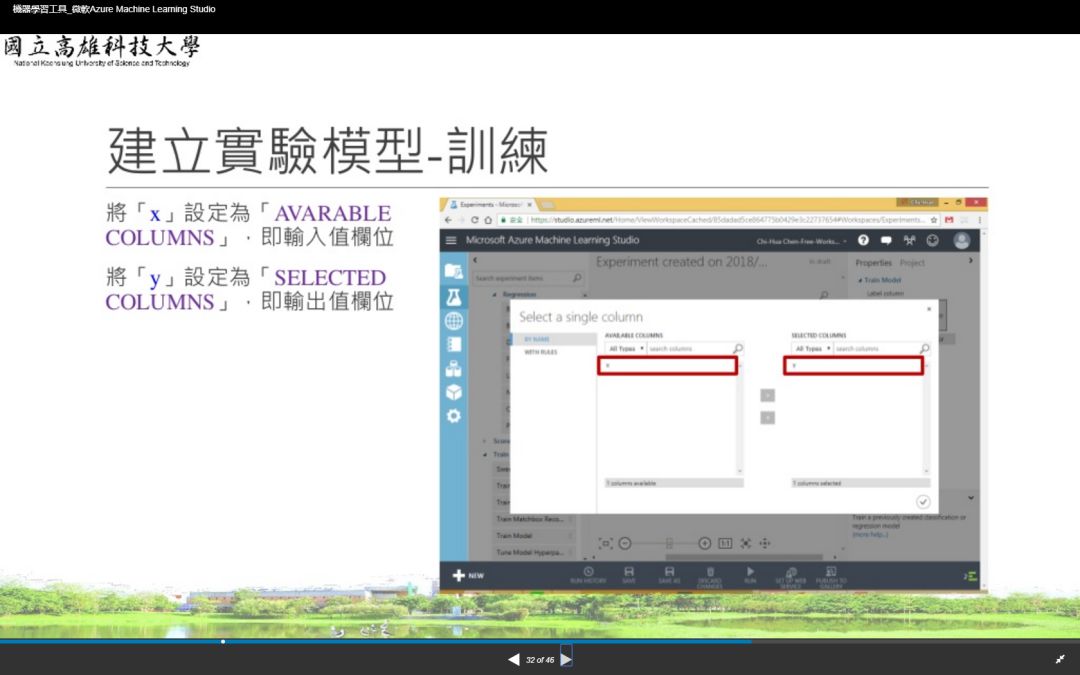Switch to the Project tab
Screen dimensions: 1080x675
click(912, 262)
